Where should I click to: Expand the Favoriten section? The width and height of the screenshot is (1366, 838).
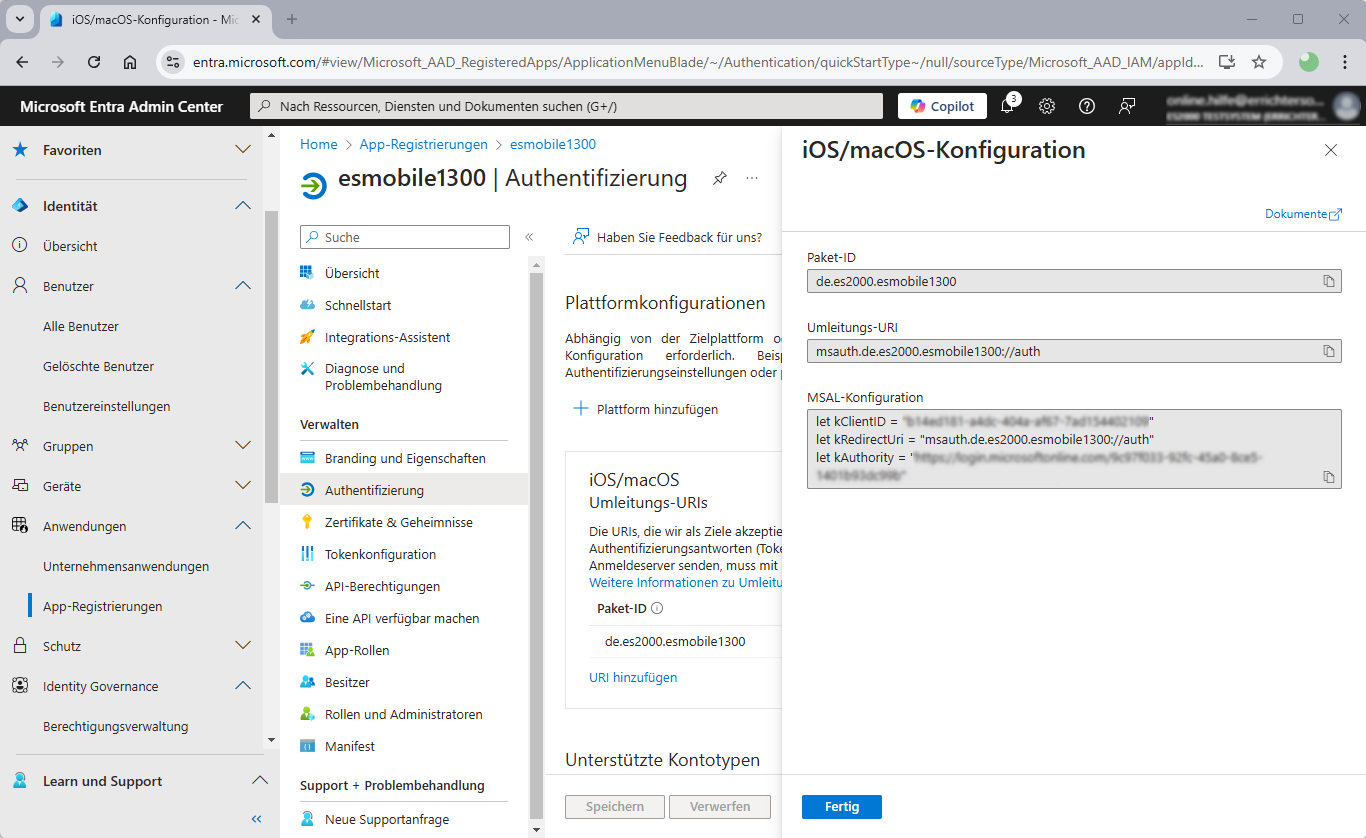click(242, 150)
